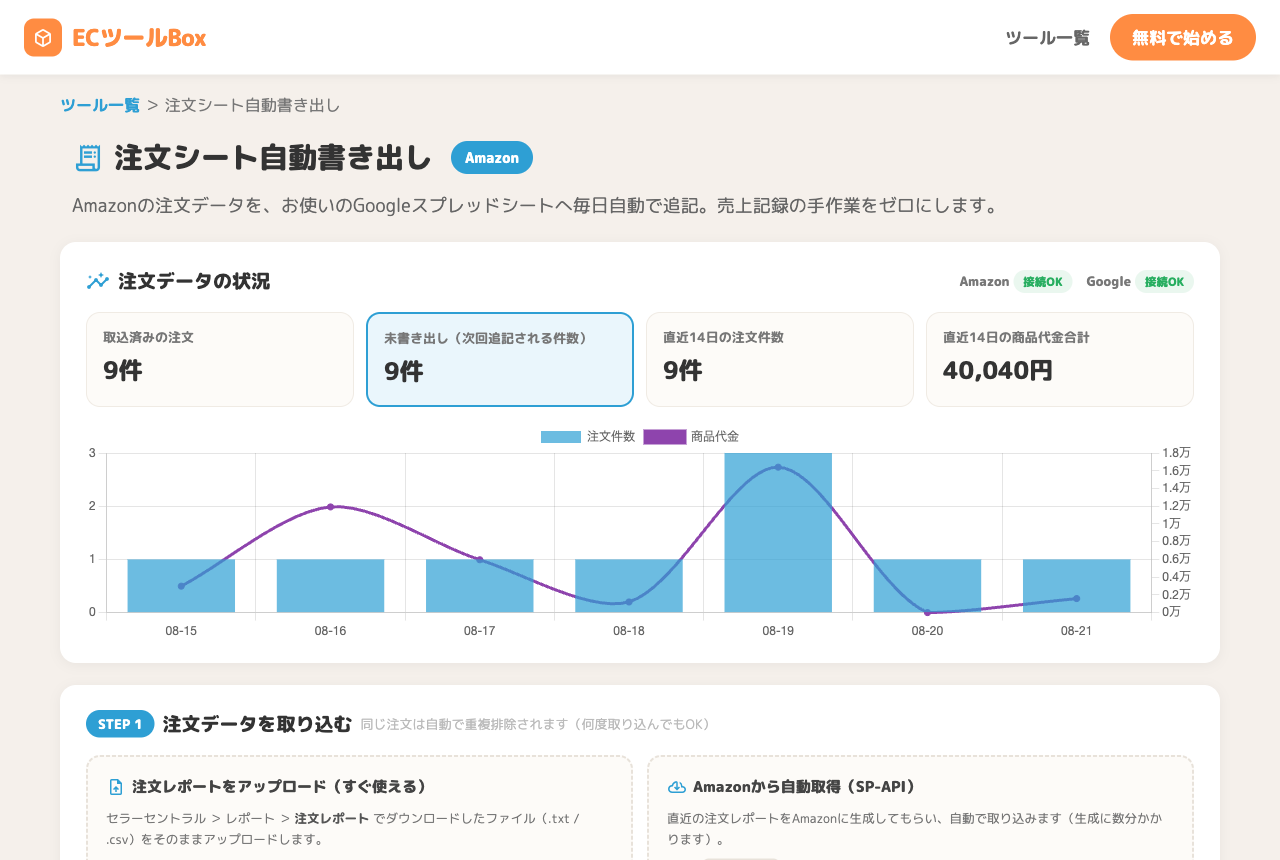Viewport: 1280px width, 860px height.
Task: Click the Amazon badge next to title
Action: 492,158
